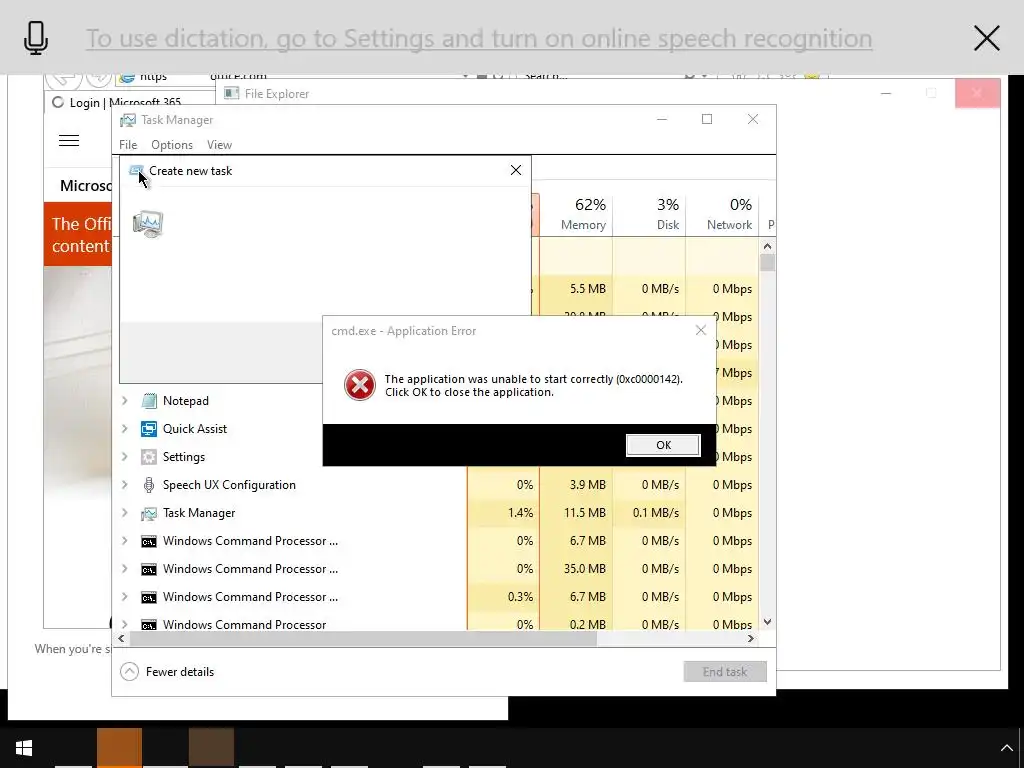
Task: Expand the last Windows Command Processor row
Action: tap(125, 624)
